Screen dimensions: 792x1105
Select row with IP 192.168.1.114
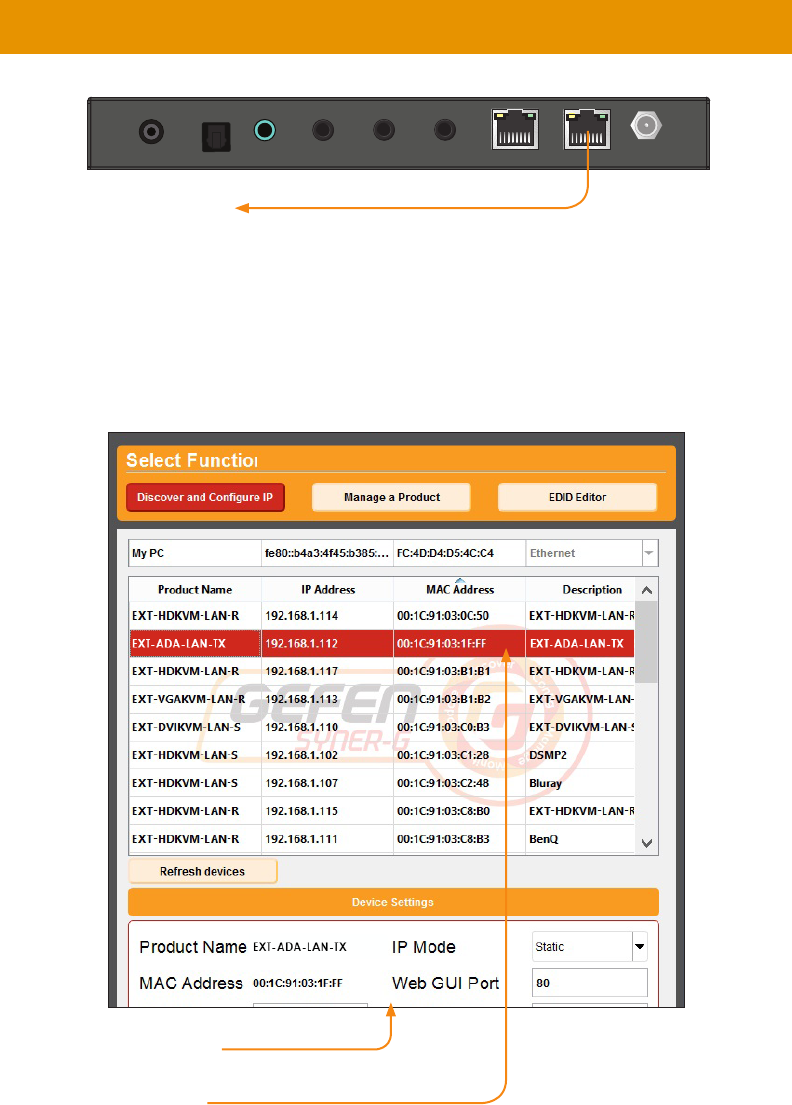click(382, 615)
